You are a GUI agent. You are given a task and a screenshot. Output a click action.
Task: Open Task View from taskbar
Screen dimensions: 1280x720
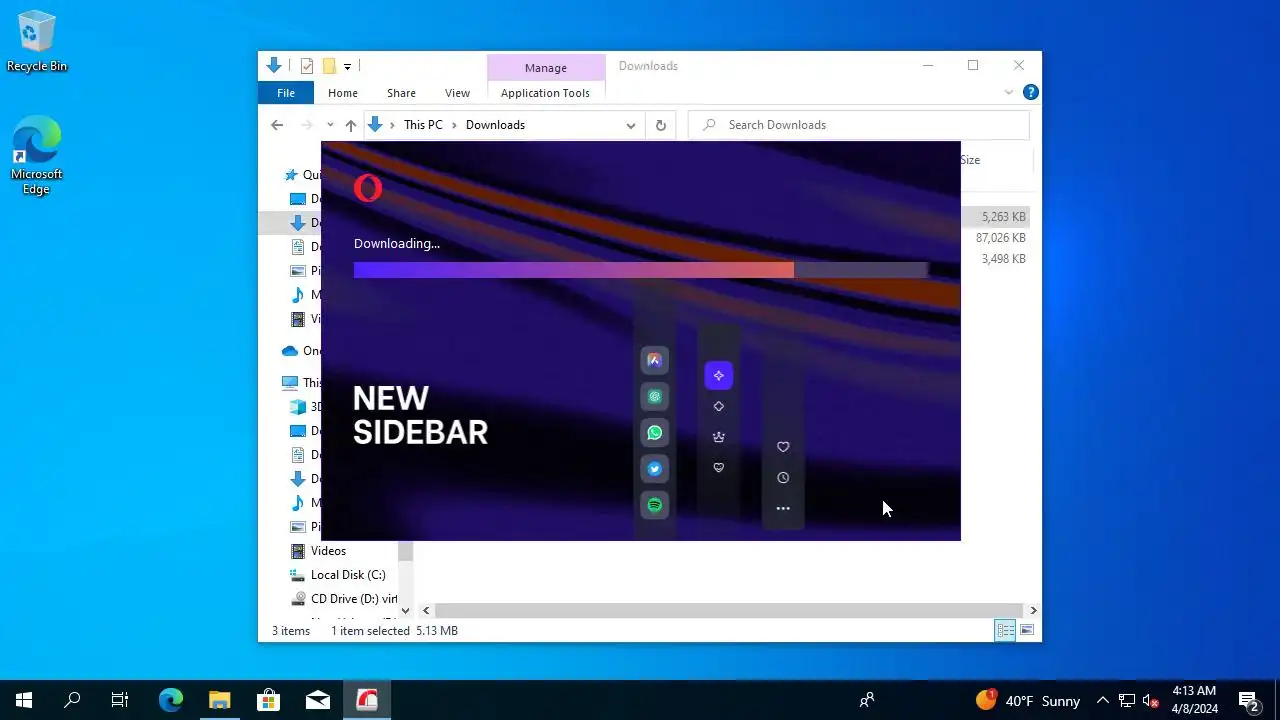coord(120,700)
